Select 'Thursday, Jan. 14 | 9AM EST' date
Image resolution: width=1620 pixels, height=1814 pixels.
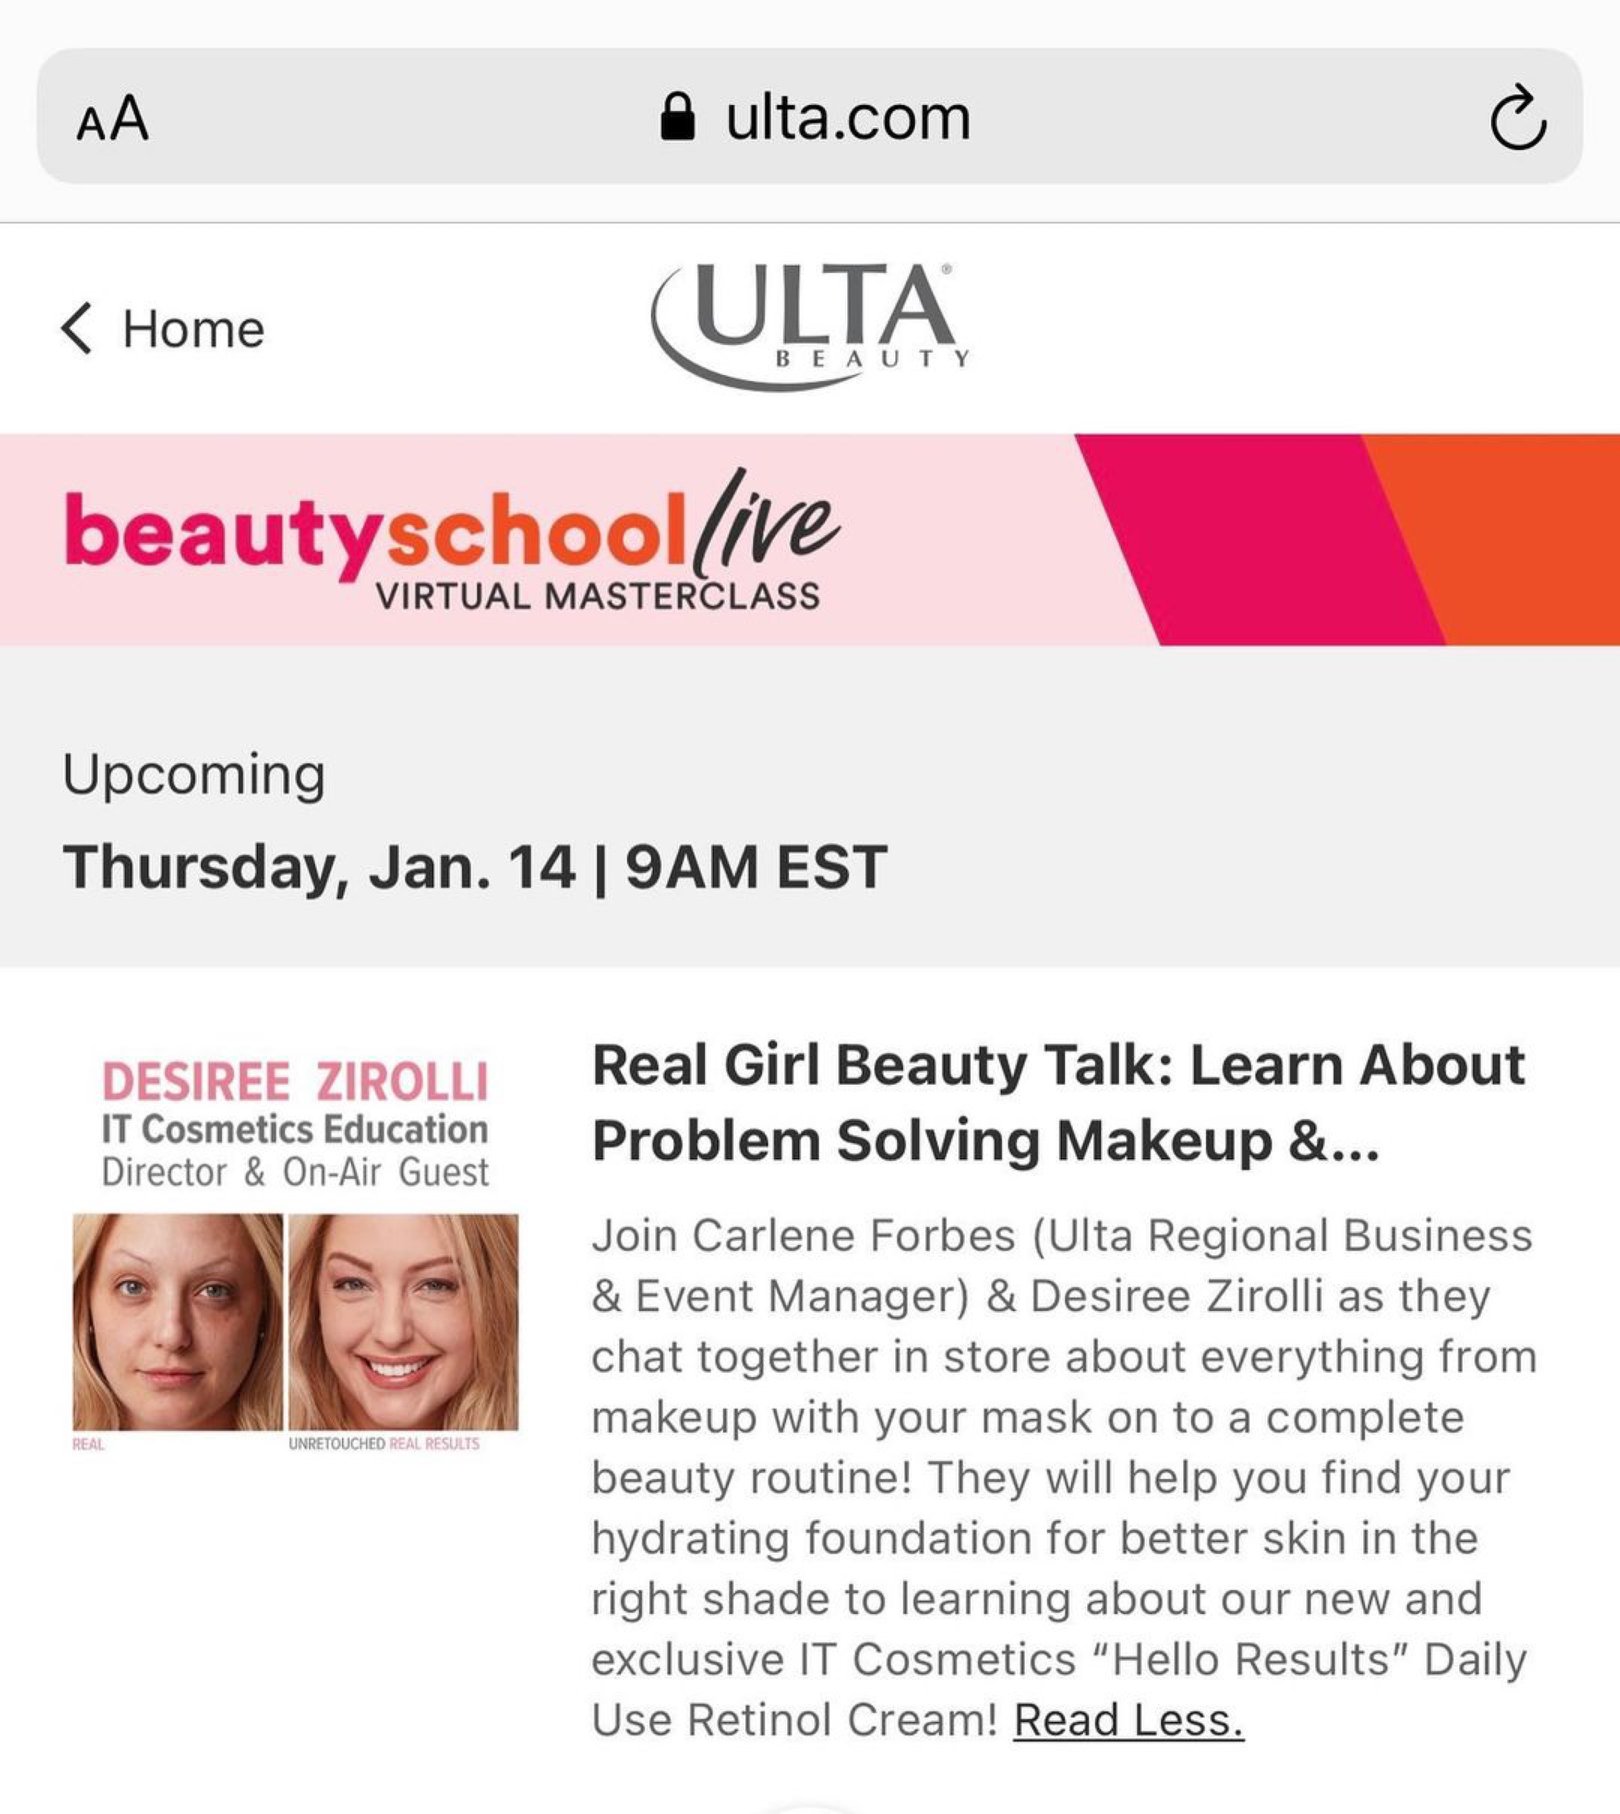coord(475,867)
